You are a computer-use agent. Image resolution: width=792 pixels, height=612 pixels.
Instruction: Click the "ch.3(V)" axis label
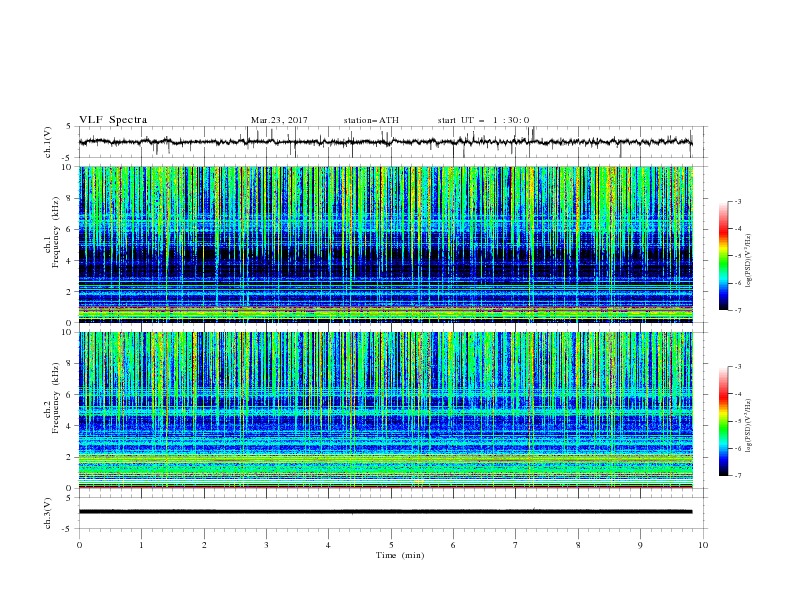click(x=48, y=513)
